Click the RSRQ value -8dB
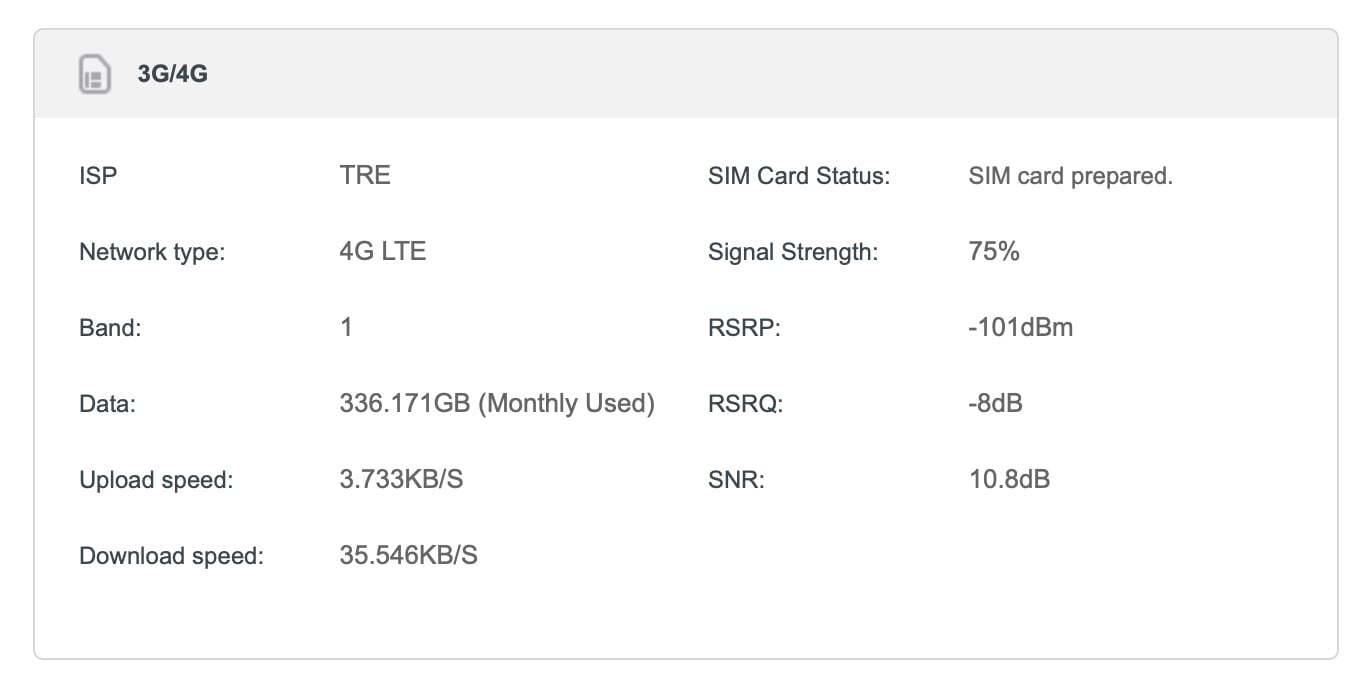This screenshot has width=1364, height=688. click(995, 403)
